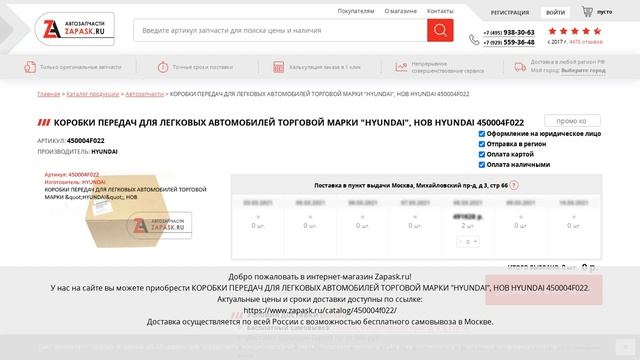The width and height of the screenshot is (640, 360).
Task: Click article number 450004F022 text
Action: (x=85, y=140)
